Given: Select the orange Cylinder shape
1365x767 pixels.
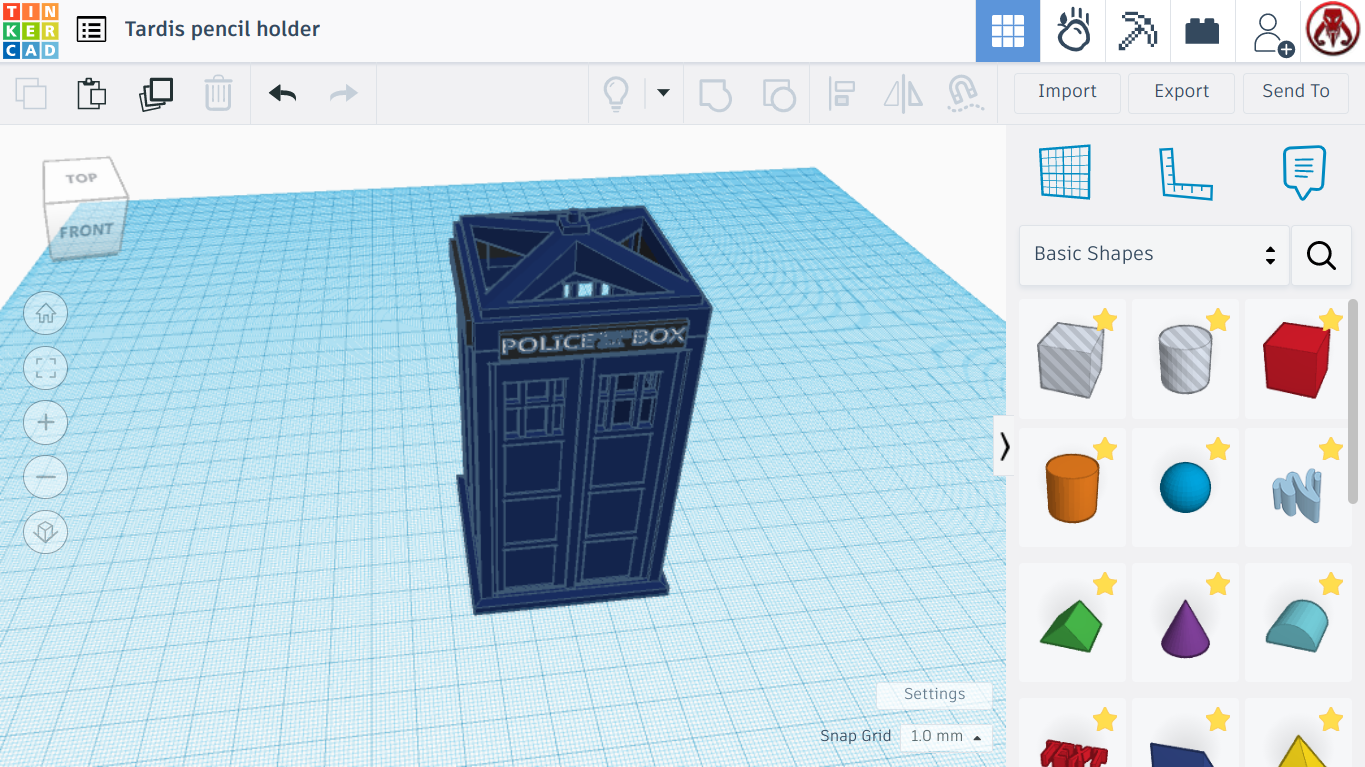Looking at the screenshot, I should (1072, 487).
